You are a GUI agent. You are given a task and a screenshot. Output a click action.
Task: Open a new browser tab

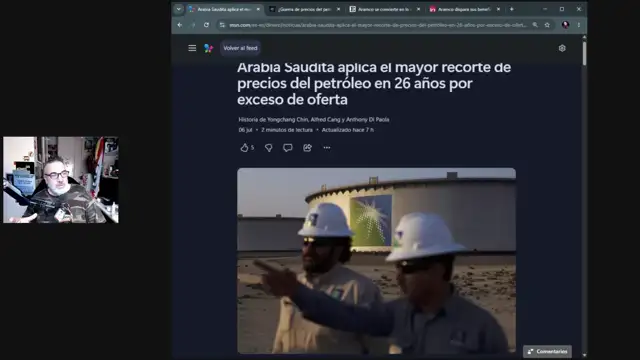(x=511, y=9)
